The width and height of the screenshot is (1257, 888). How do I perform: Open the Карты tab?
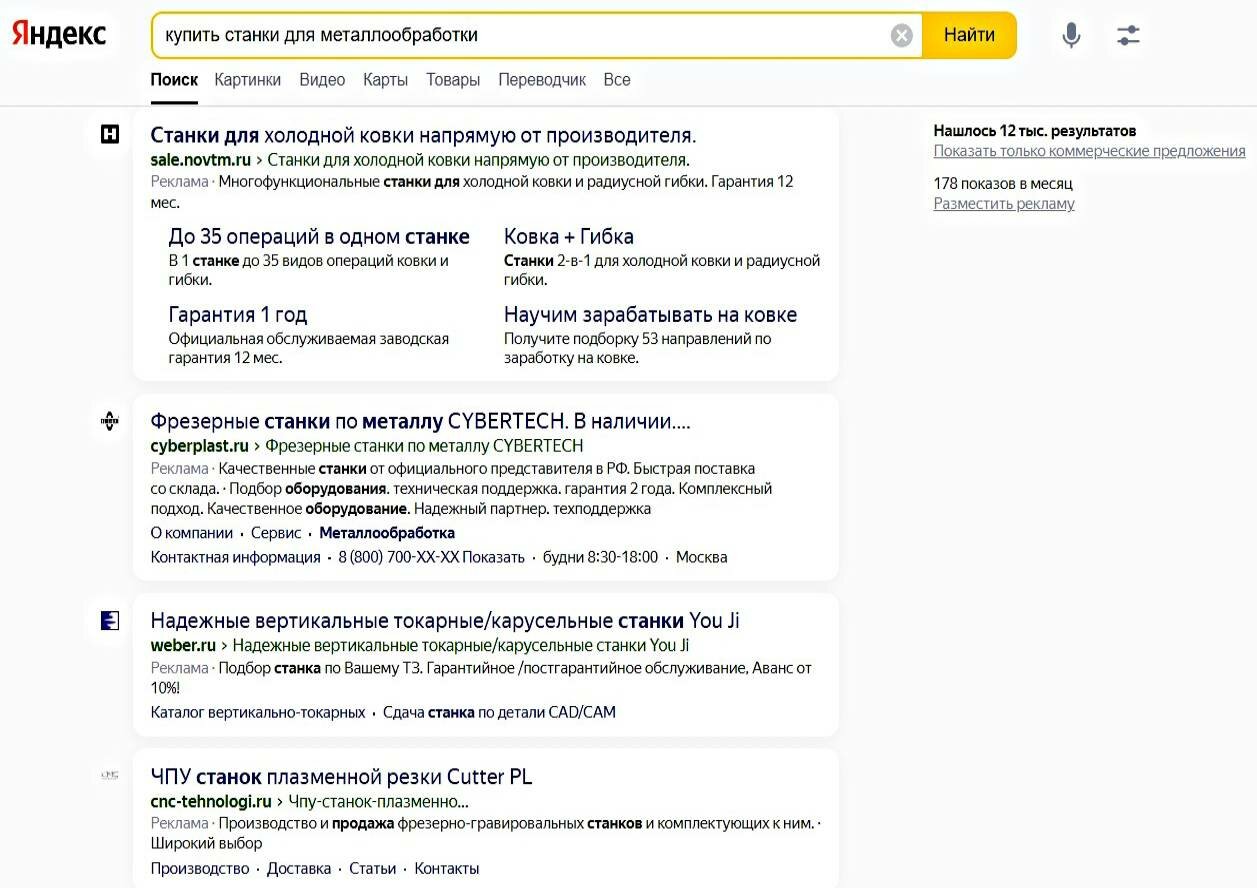point(385,80)
